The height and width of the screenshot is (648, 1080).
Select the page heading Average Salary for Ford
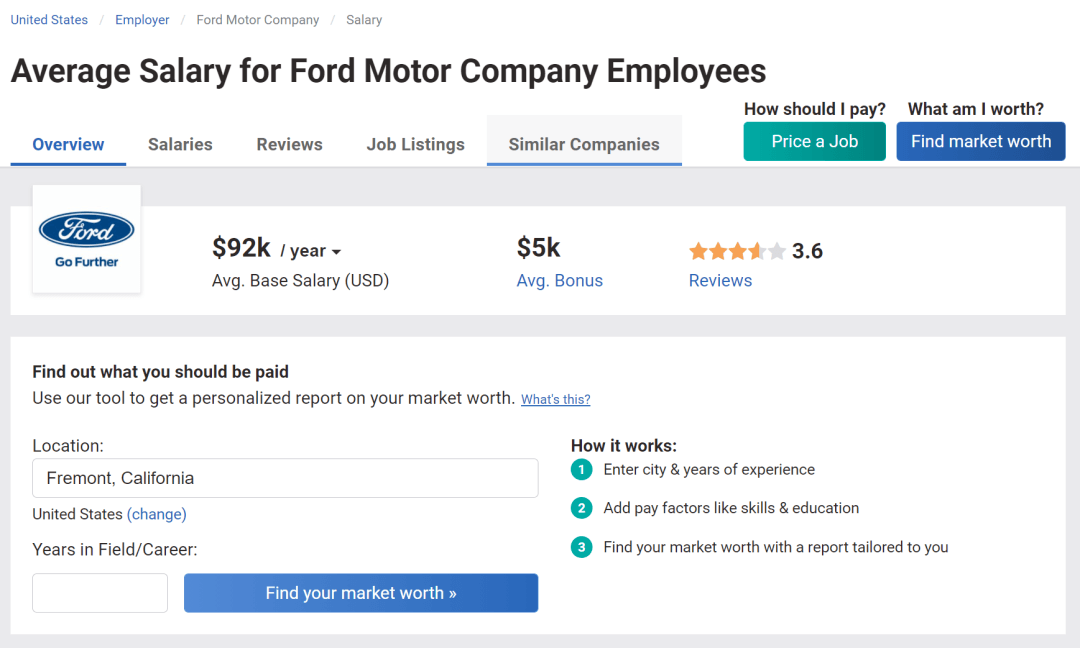[x=388, y=71]
